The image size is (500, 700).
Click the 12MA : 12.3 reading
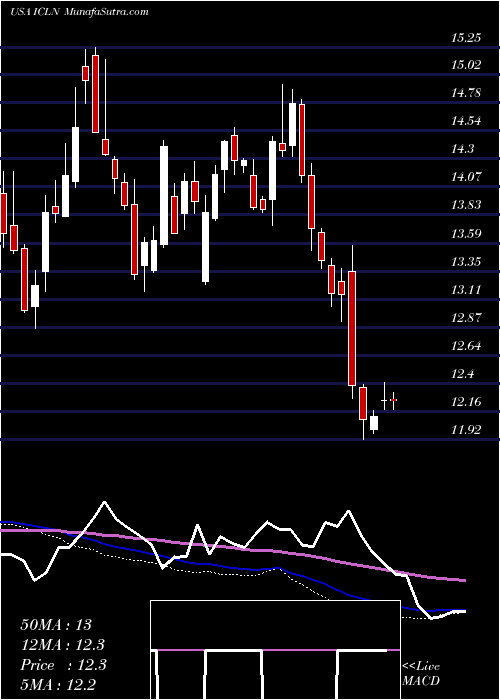(x=62, y=645)
